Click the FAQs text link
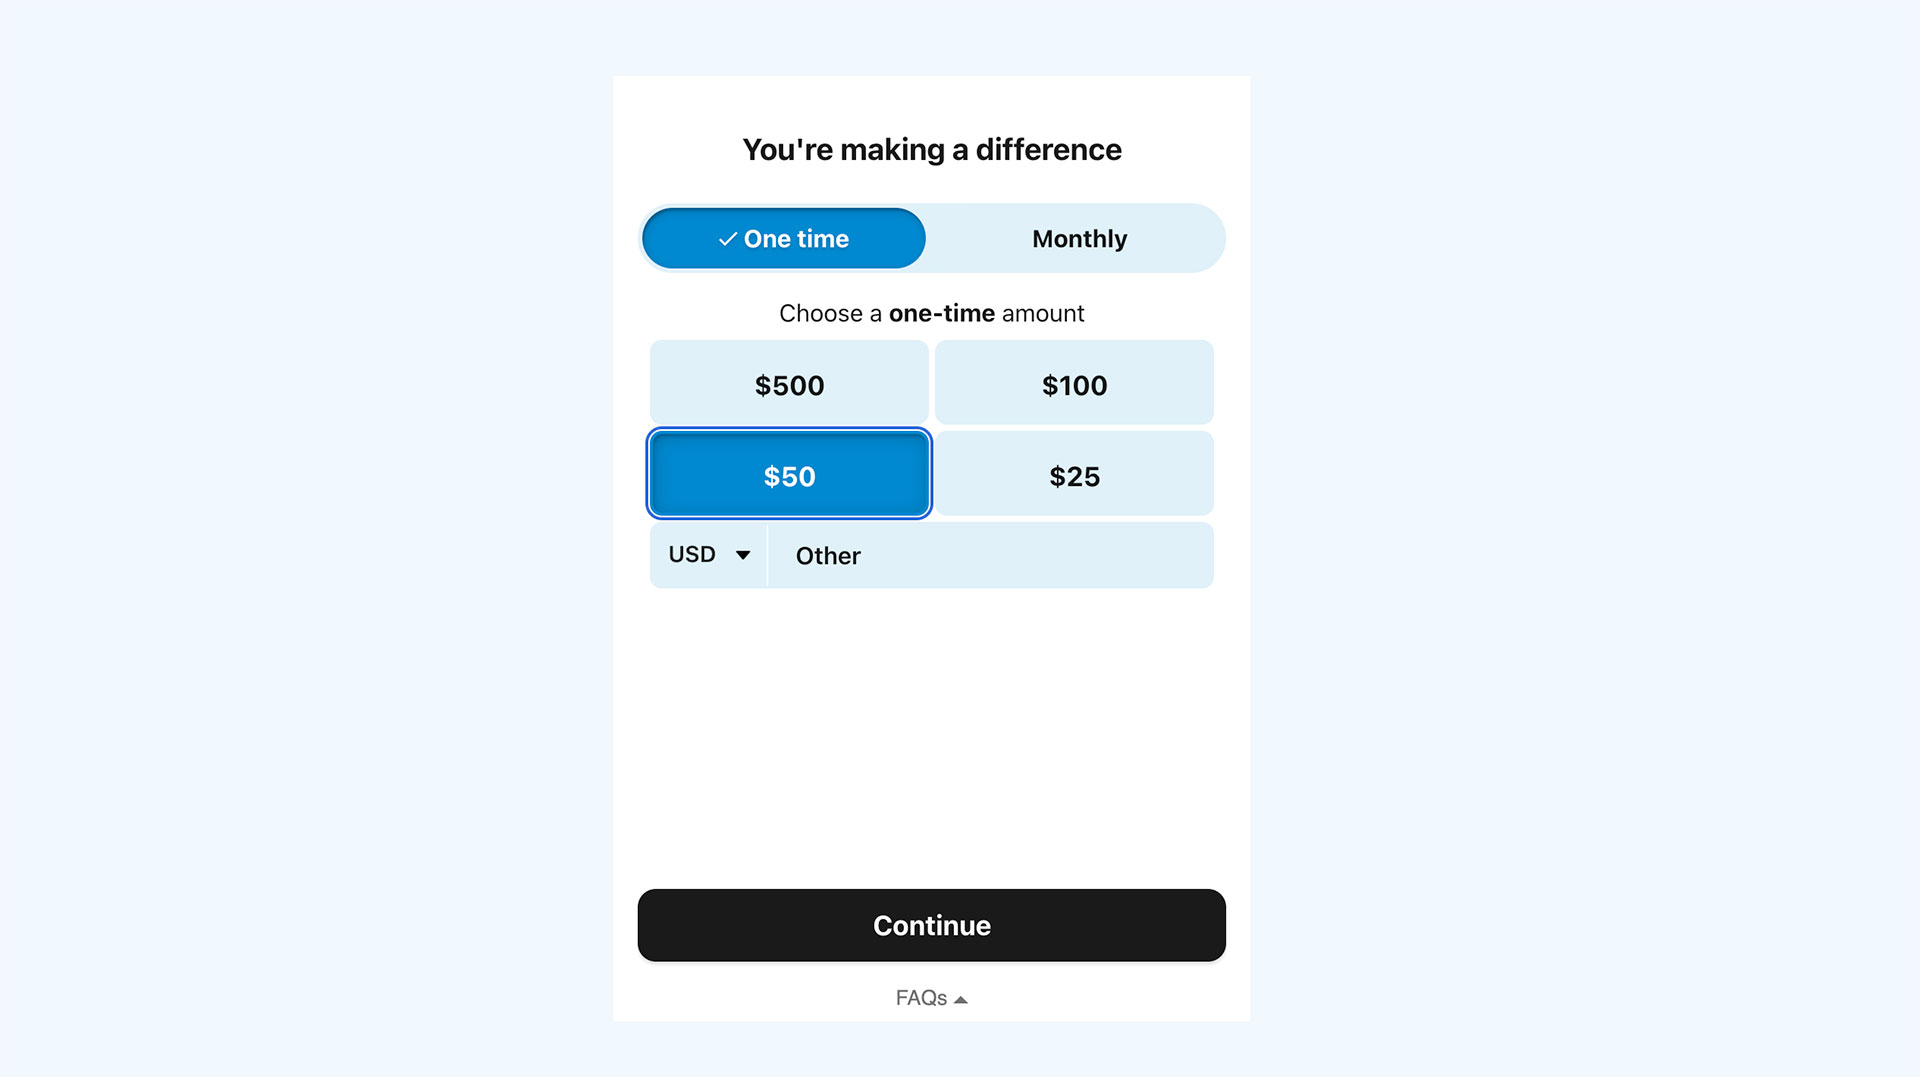This screenshot has height=1077, width=1920. coord(920,998)
